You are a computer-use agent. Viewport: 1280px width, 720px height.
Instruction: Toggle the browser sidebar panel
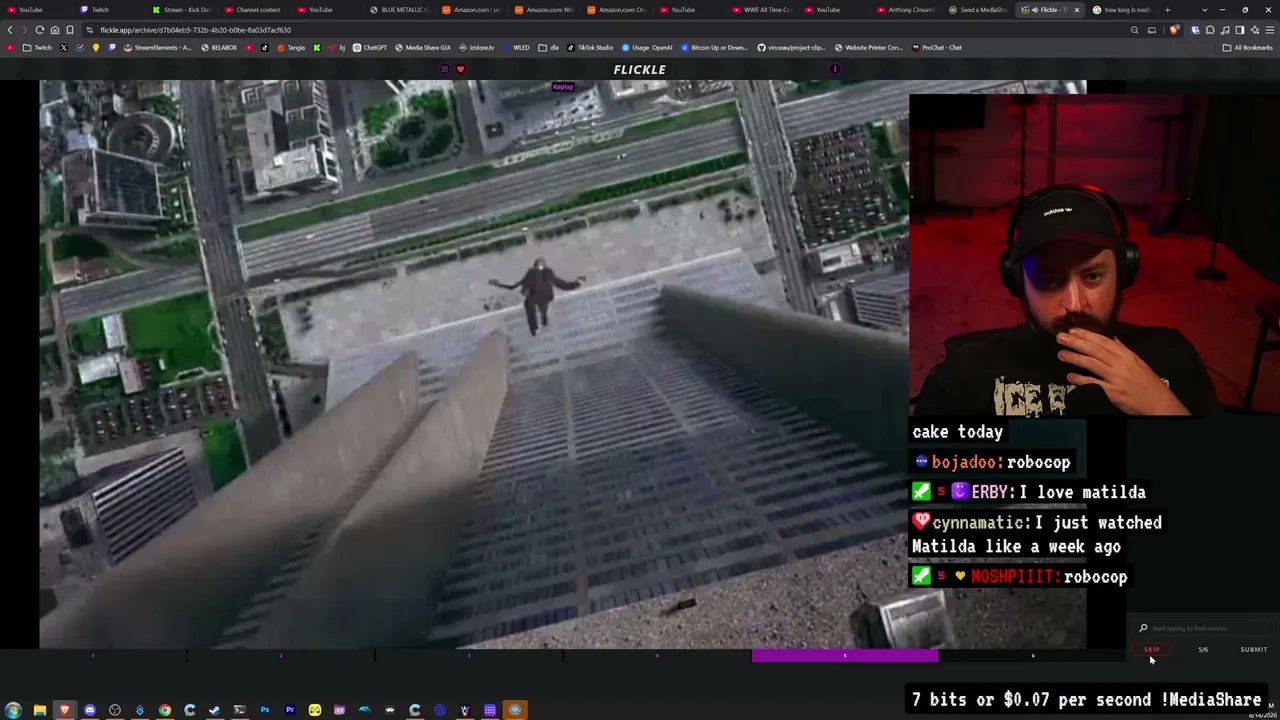(x=1240, y=30)
